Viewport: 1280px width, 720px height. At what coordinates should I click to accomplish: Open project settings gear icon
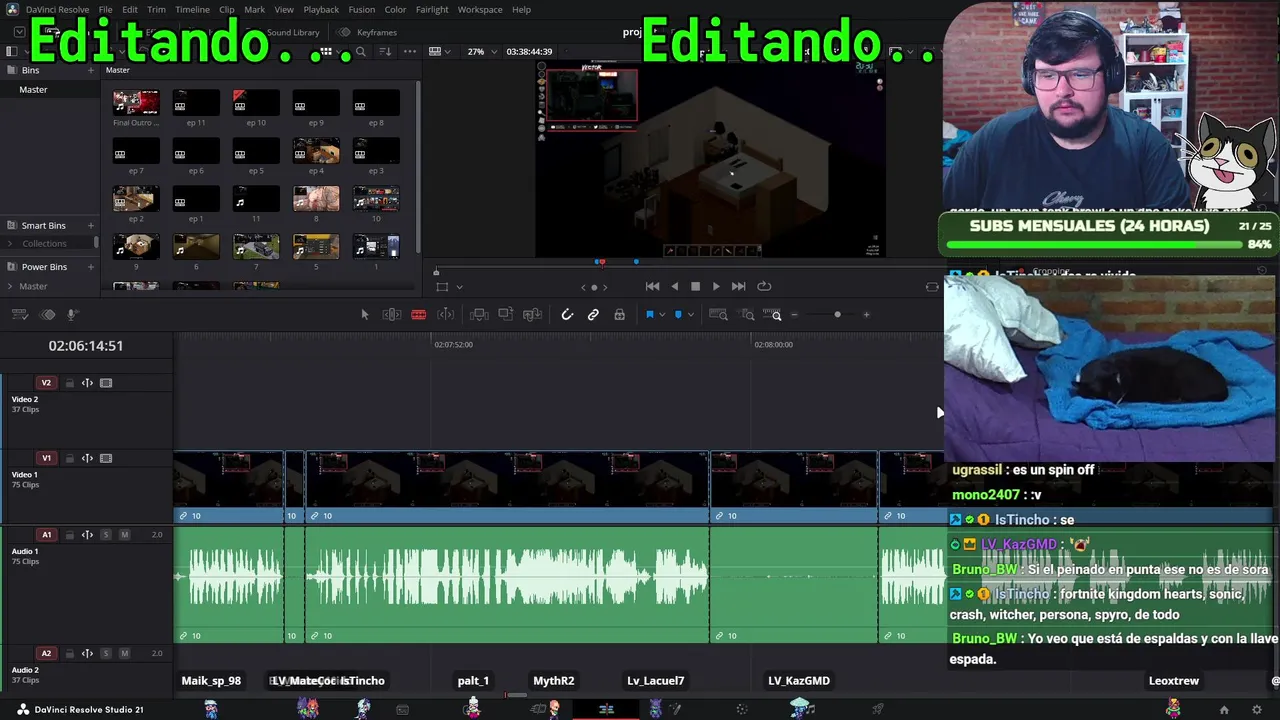(1257, 710)
